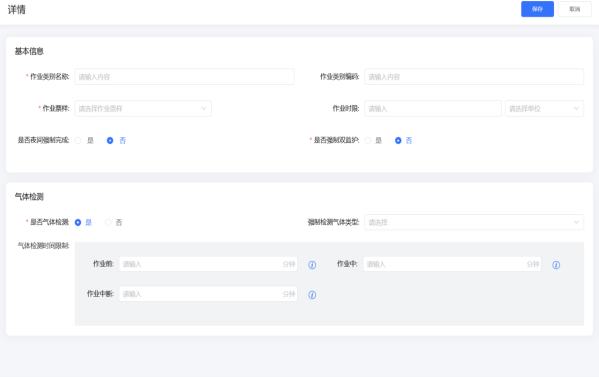
Task: Click the chevron arrow in 作业票样 select
Action: pos(204,109)
